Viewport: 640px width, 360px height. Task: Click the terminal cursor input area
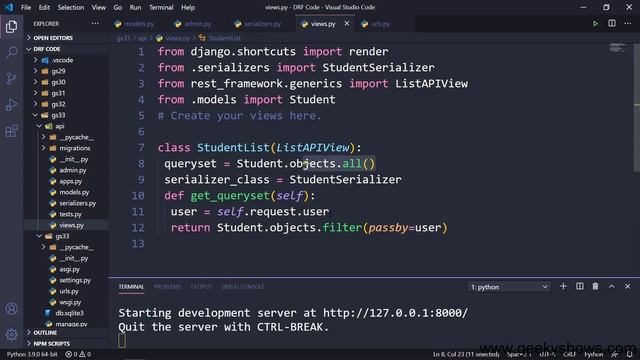122,341
